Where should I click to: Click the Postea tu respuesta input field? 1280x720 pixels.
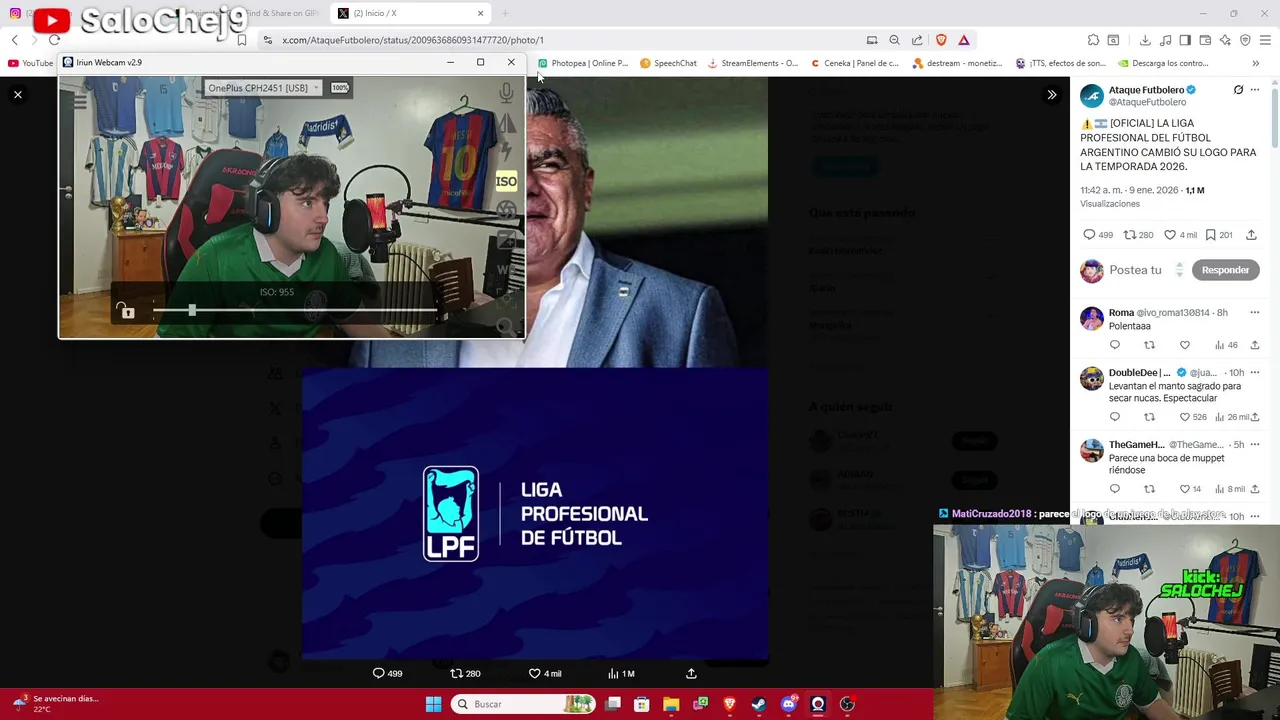1135,270
